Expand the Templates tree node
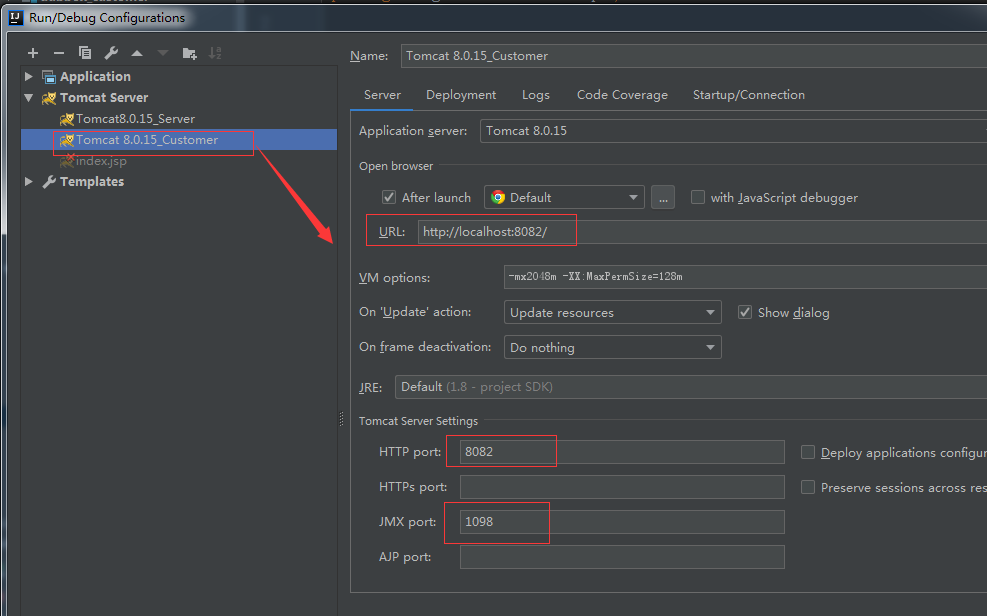The height and width of the screenshot is (616, 987). pos(28,181)
